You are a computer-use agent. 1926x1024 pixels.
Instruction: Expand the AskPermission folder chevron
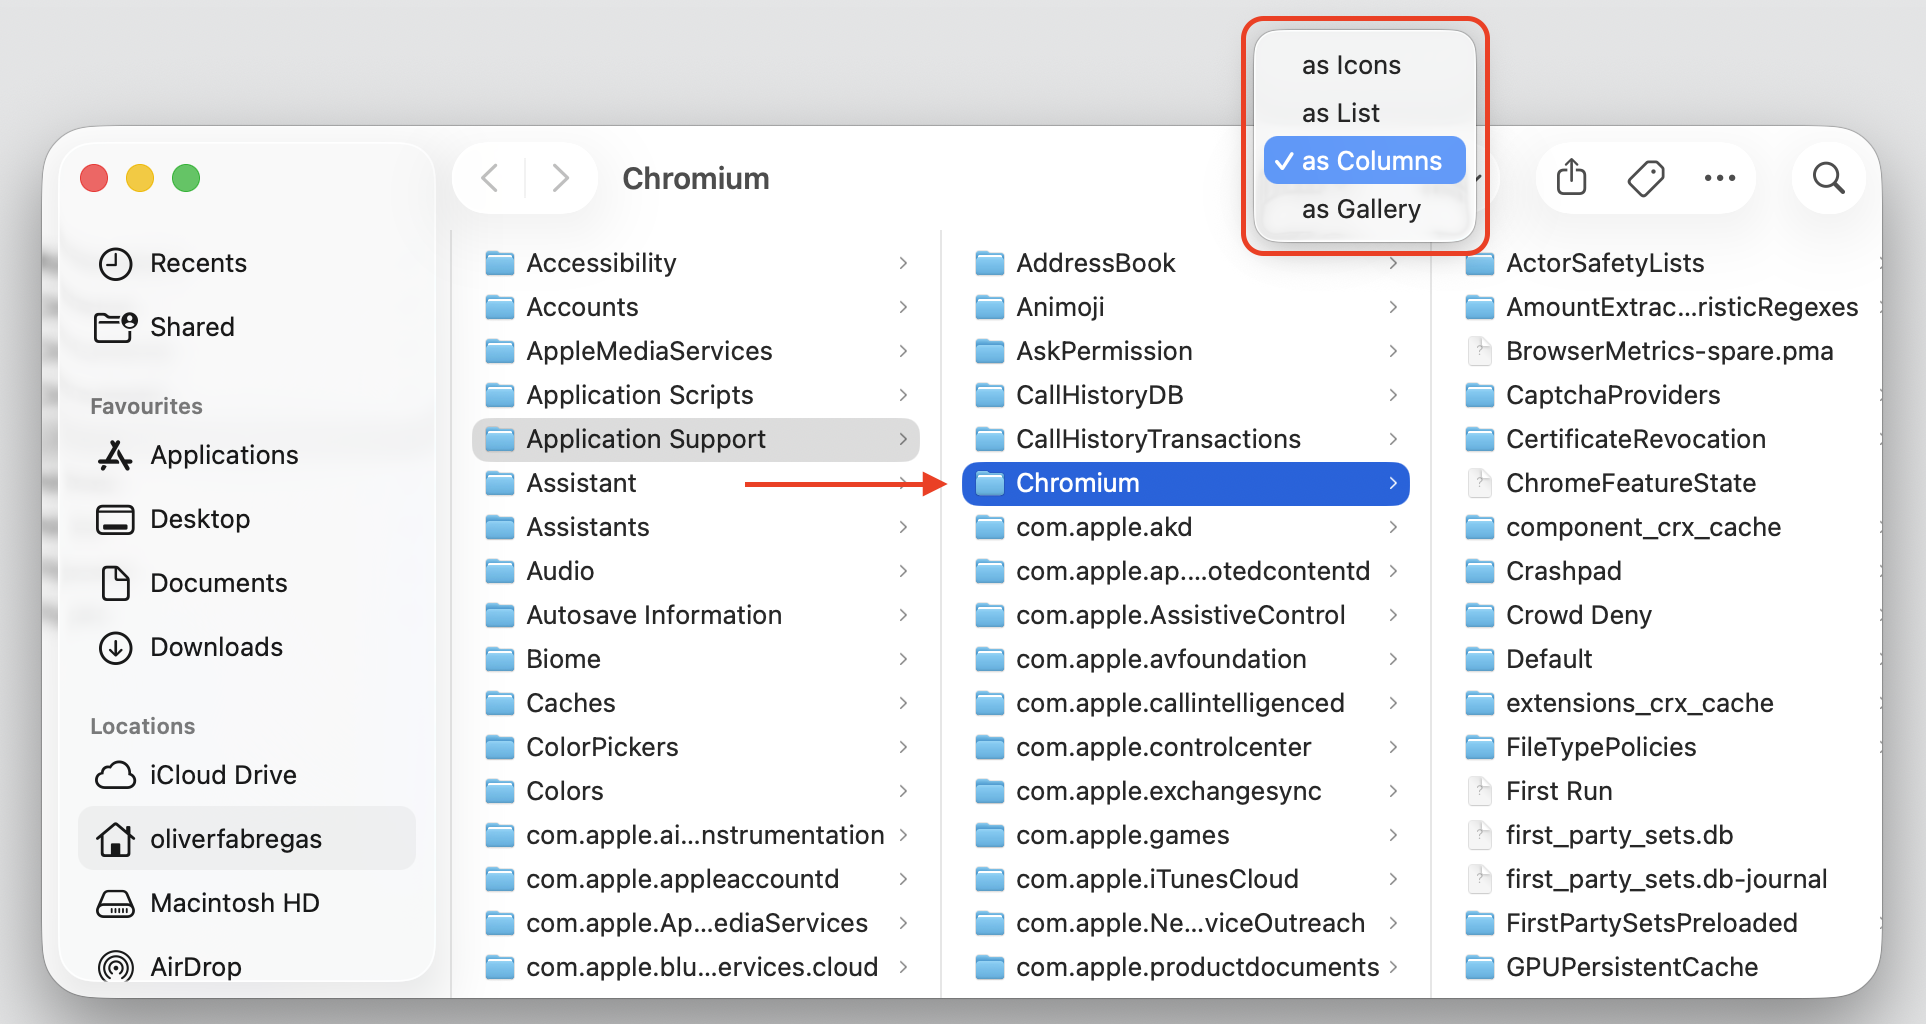point(1393,351)
